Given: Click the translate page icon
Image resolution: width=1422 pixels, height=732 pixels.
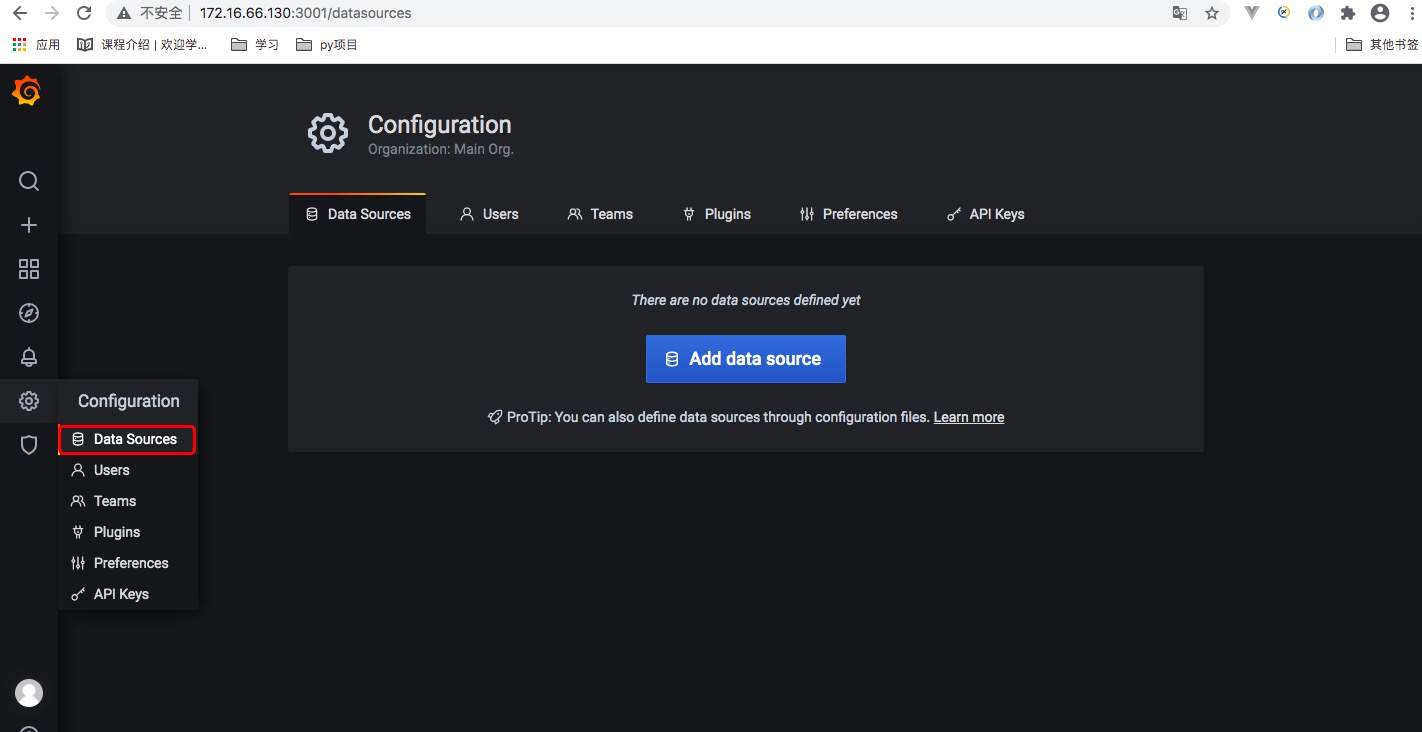Looking at the screenshot, I should (x=1180, y=13).
